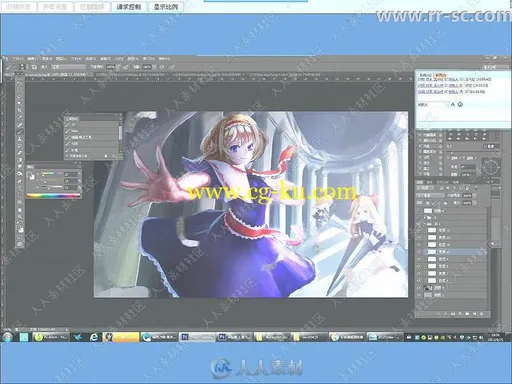
Task: Hide the highlighted layer via its eye icon
Action: point(419,252)
